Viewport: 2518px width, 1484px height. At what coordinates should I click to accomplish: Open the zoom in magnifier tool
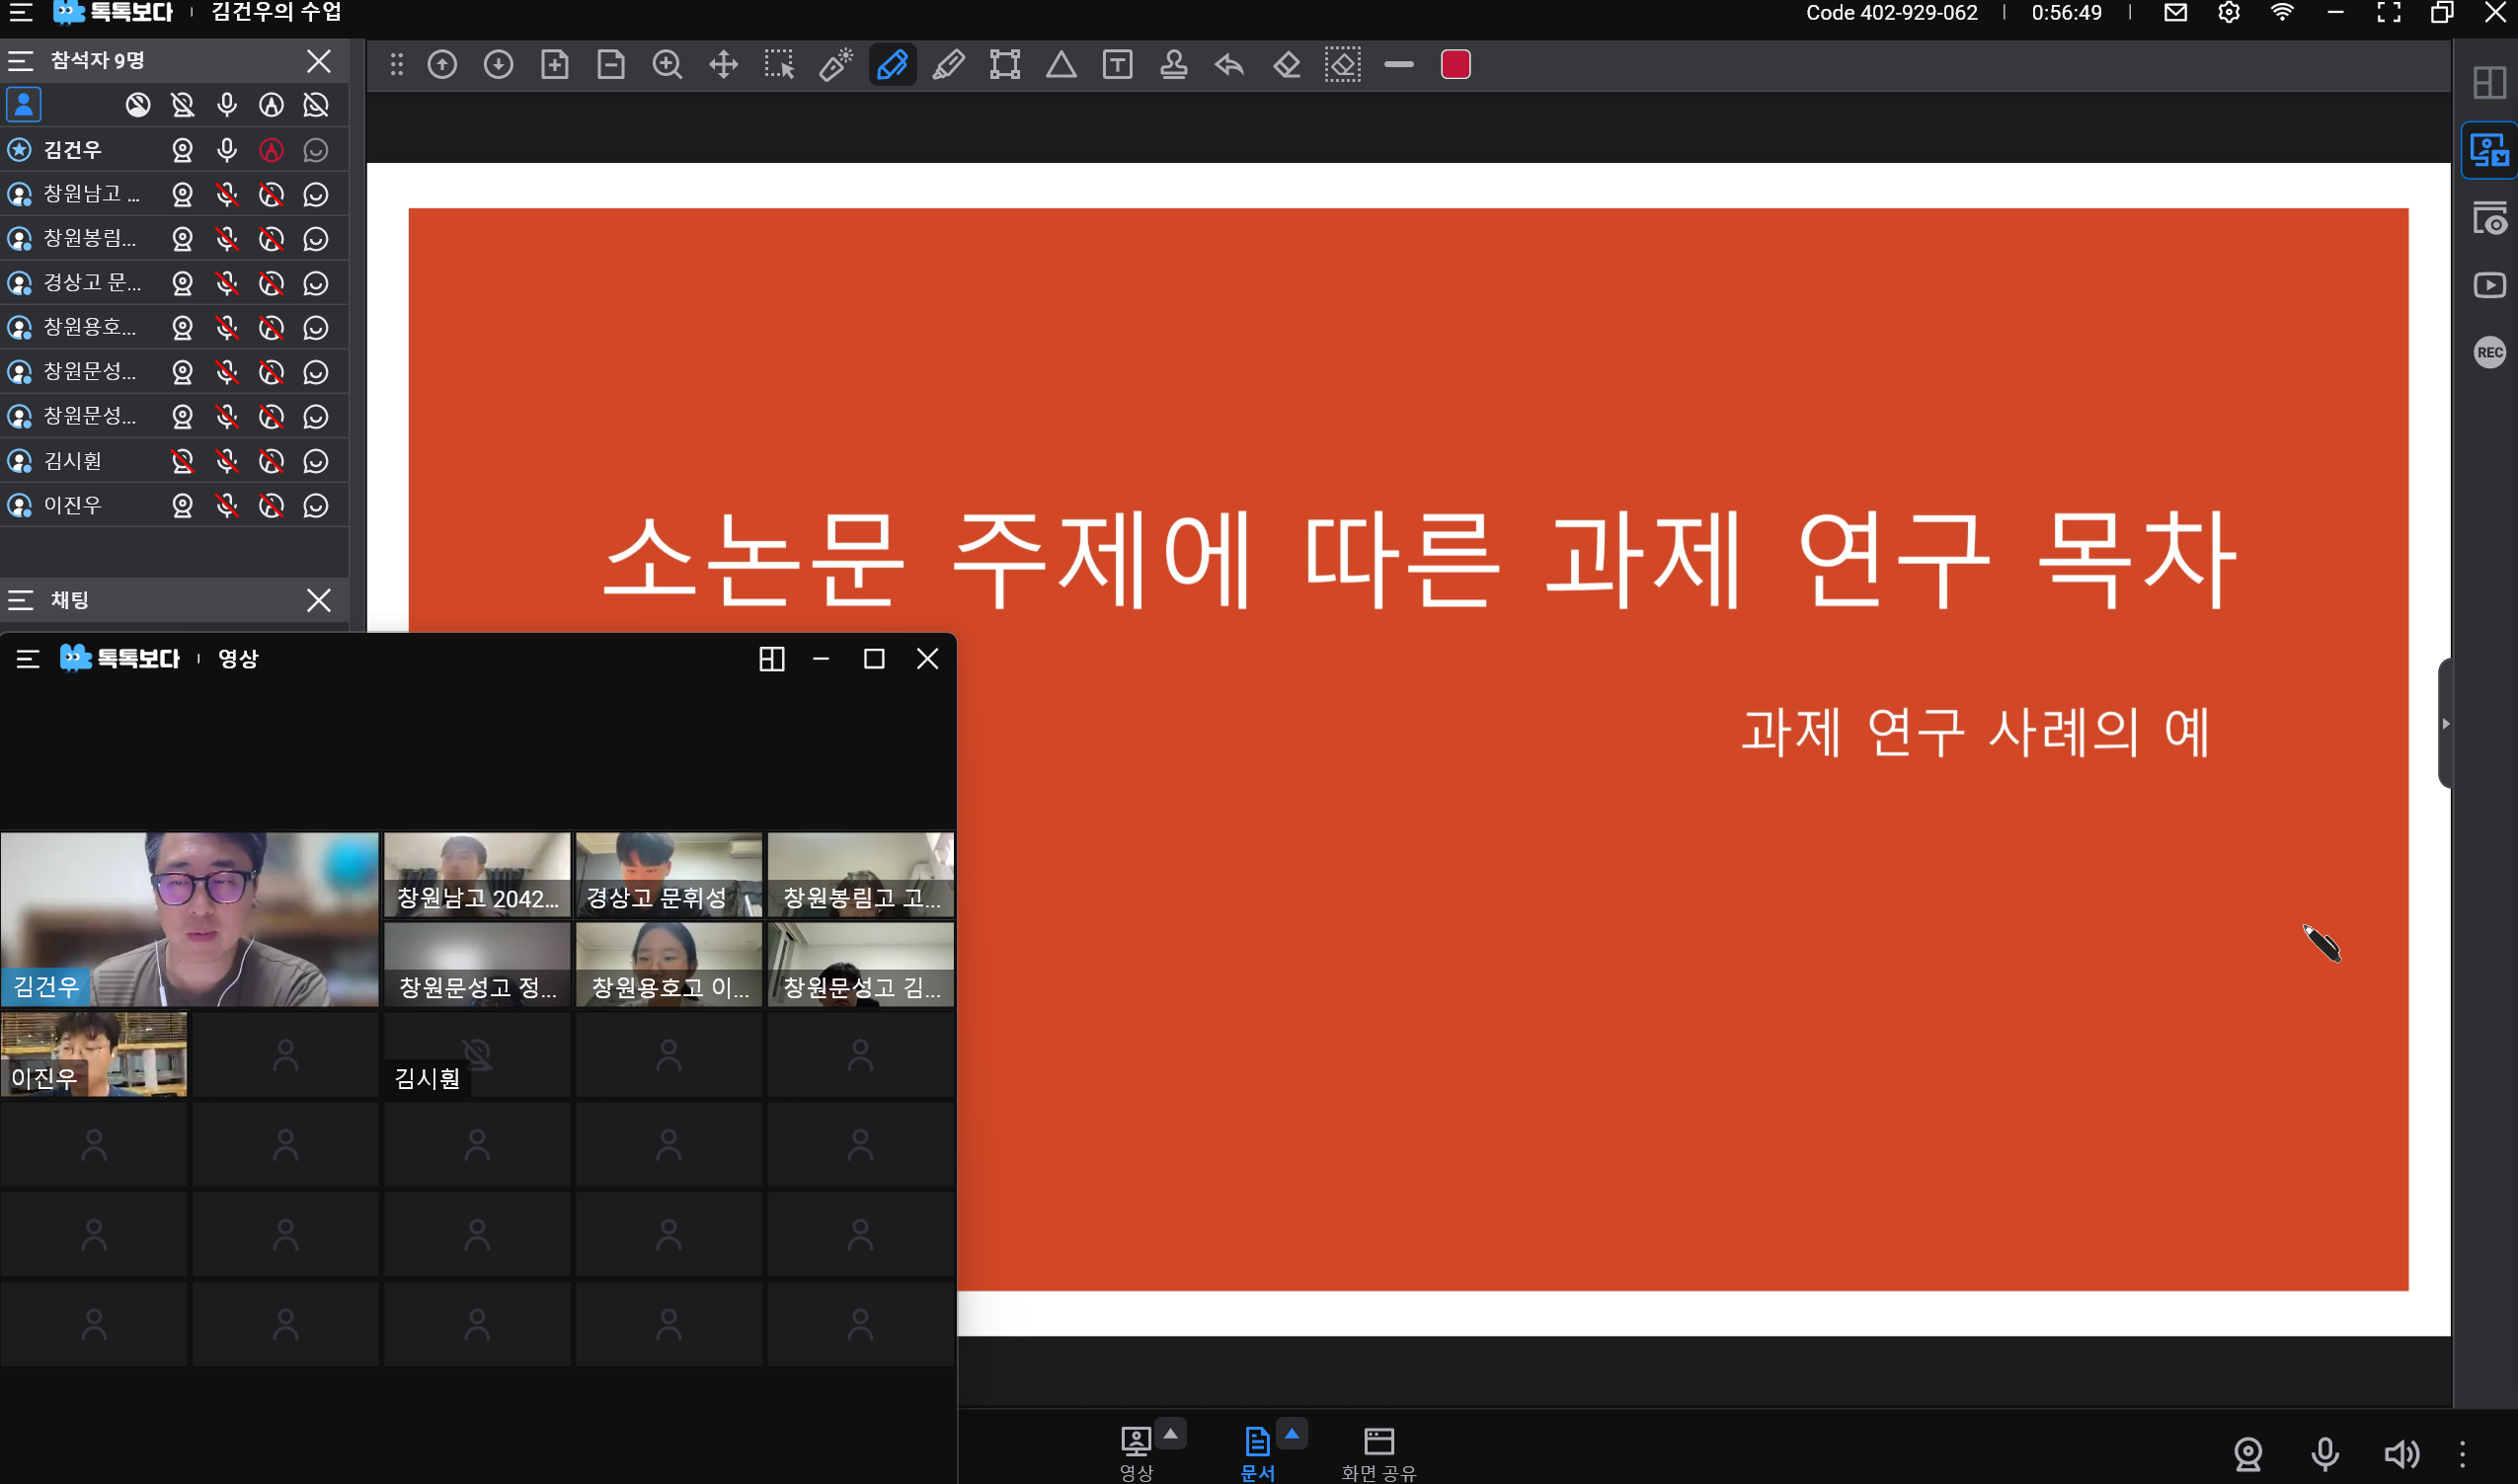tap(667, 66)
